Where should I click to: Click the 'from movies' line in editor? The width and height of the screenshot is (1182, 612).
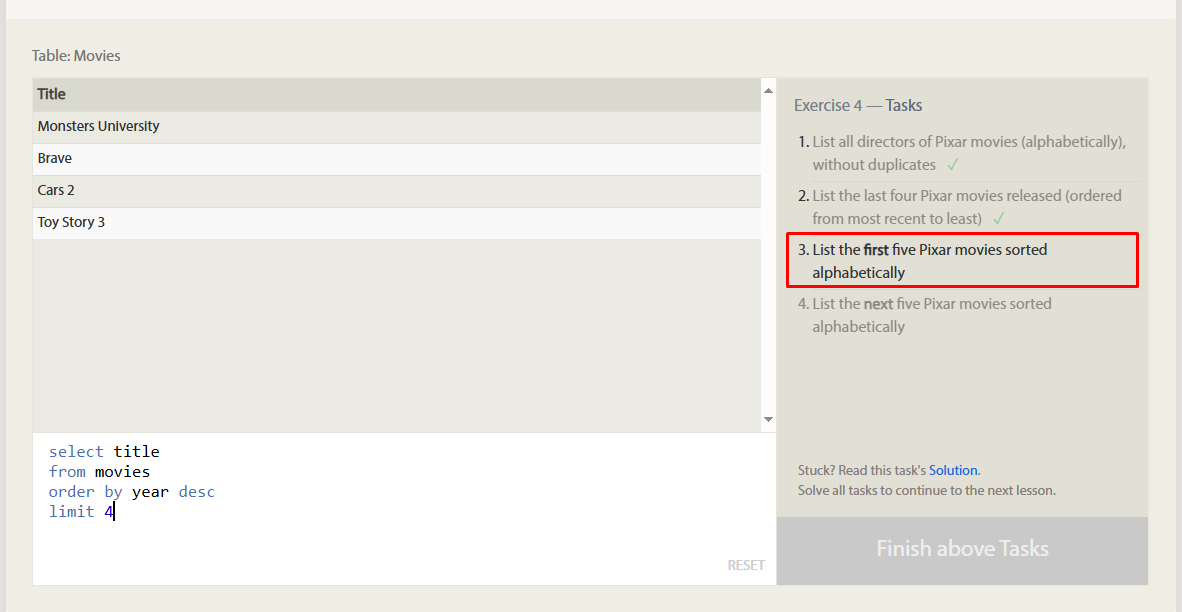(100, 472)
